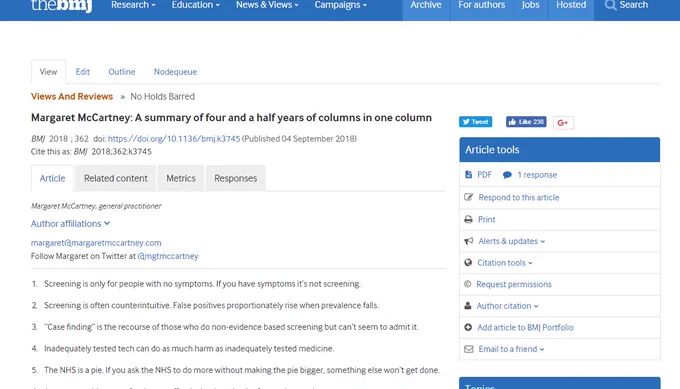Click the article title heading
The width and height of the screenshot is (680, 389).
(x=231, y=118)
